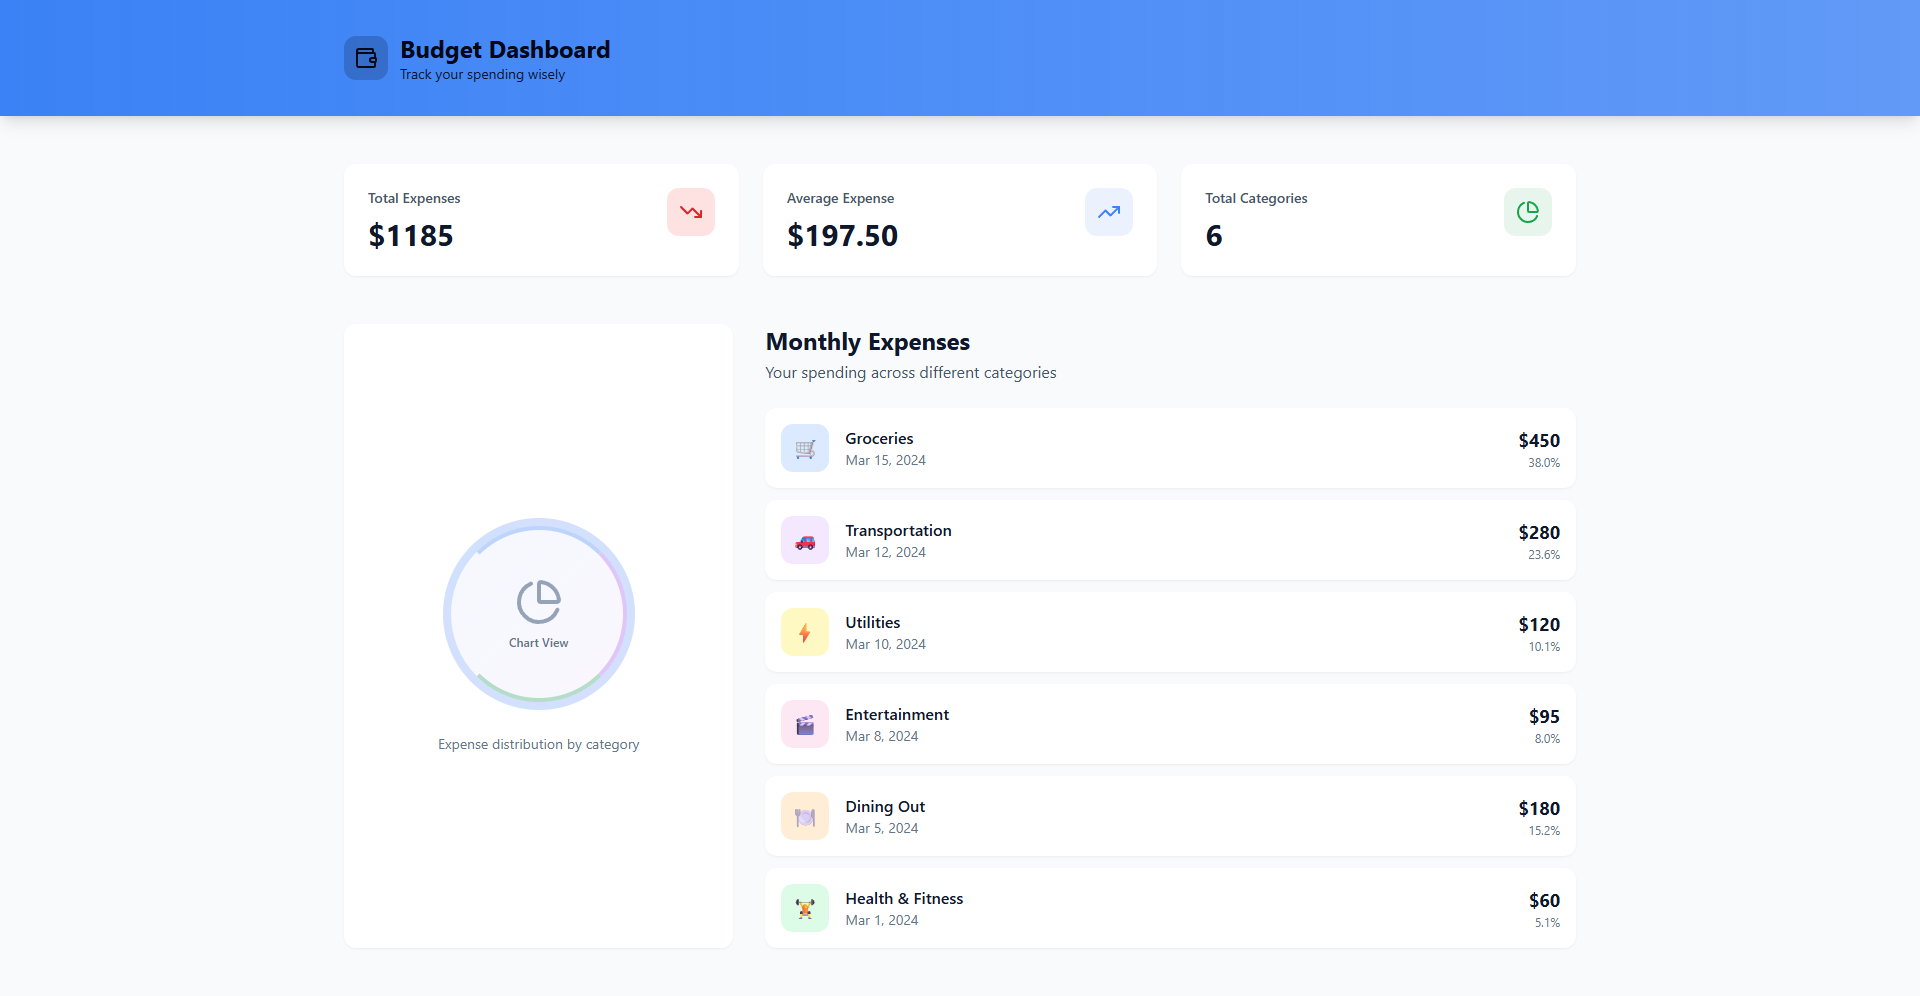Screen dimensions: 1920x996
Task: Click the Dining Out plate icon
Action: (805, 816)
